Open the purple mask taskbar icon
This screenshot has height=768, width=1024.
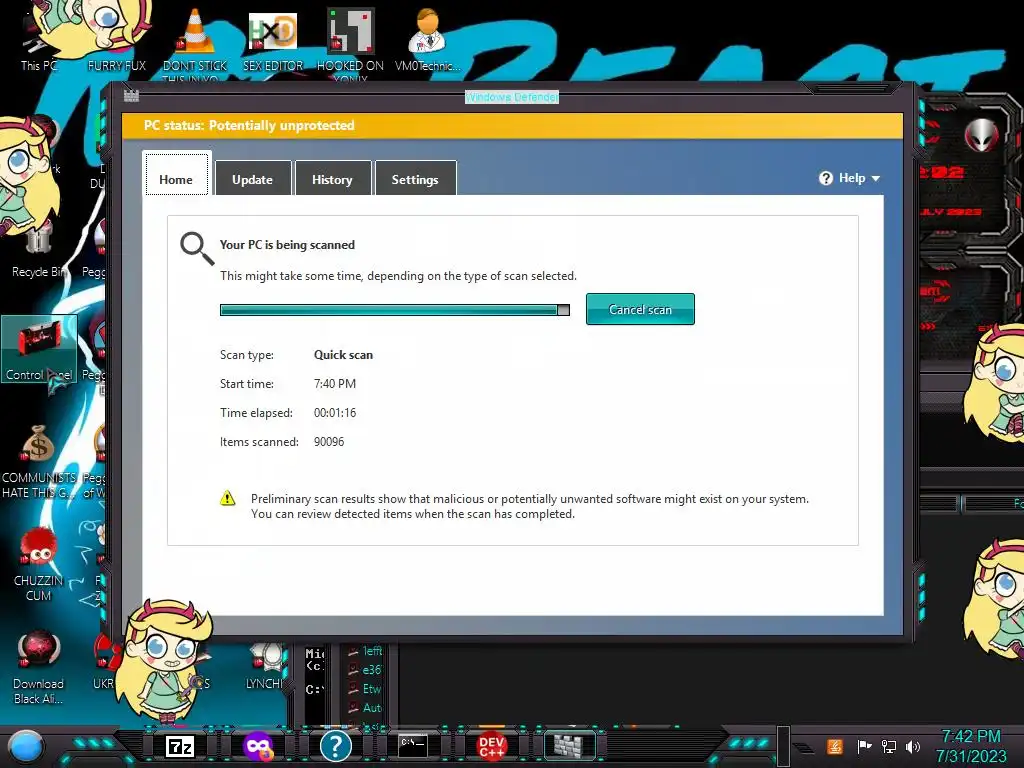257,746
